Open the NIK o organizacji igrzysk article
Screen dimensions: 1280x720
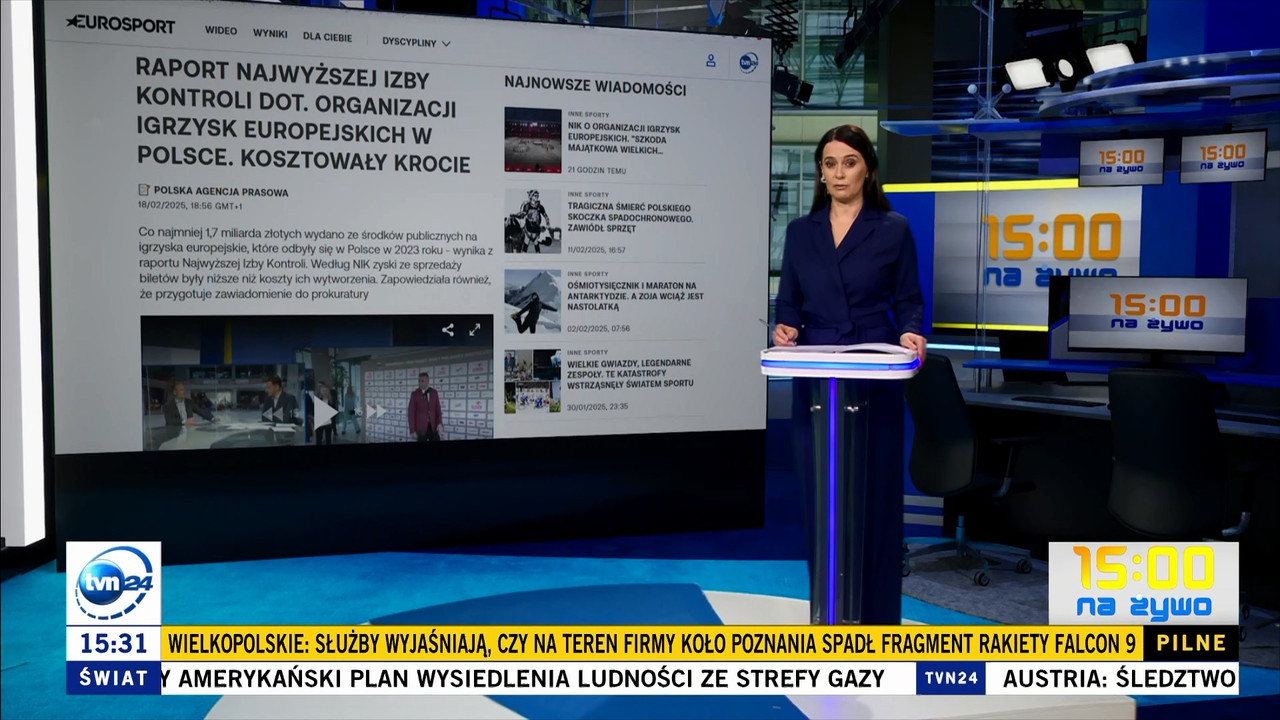pyautogui.click(x=624, y=139)
